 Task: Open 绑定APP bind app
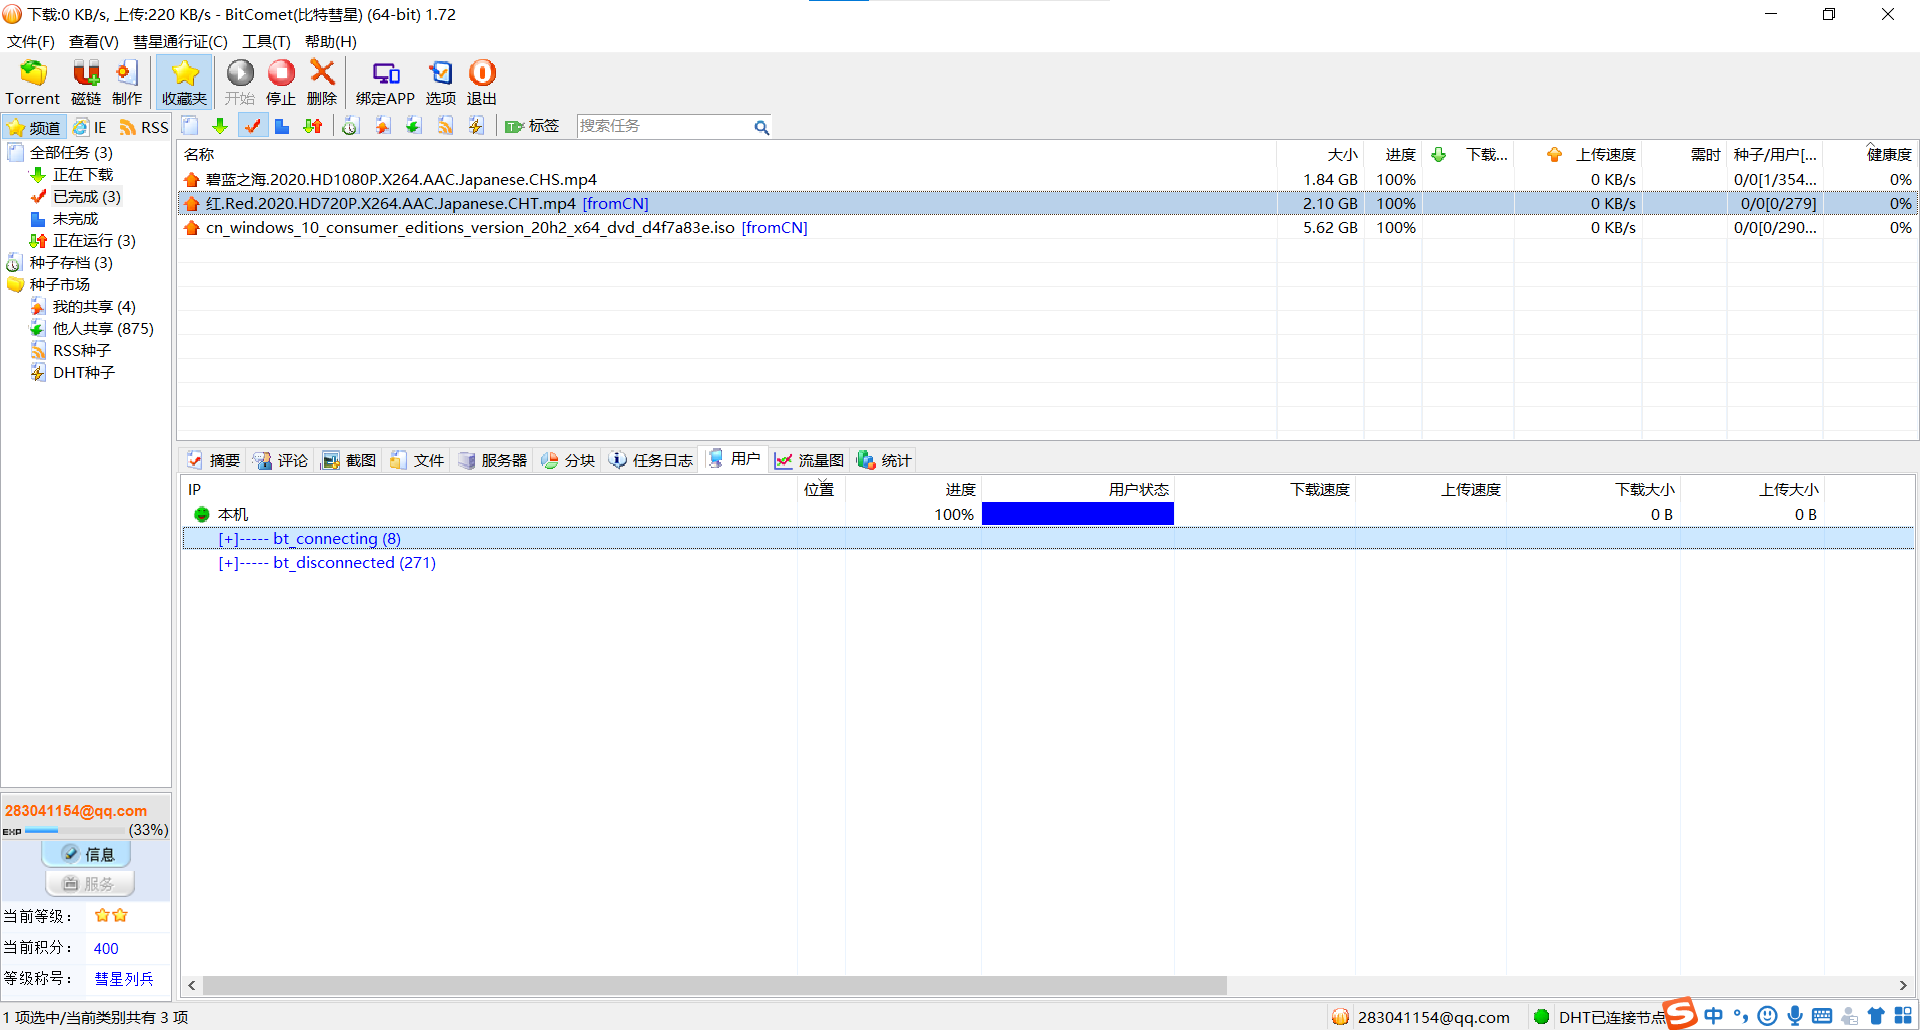click(x=385, y=82)
